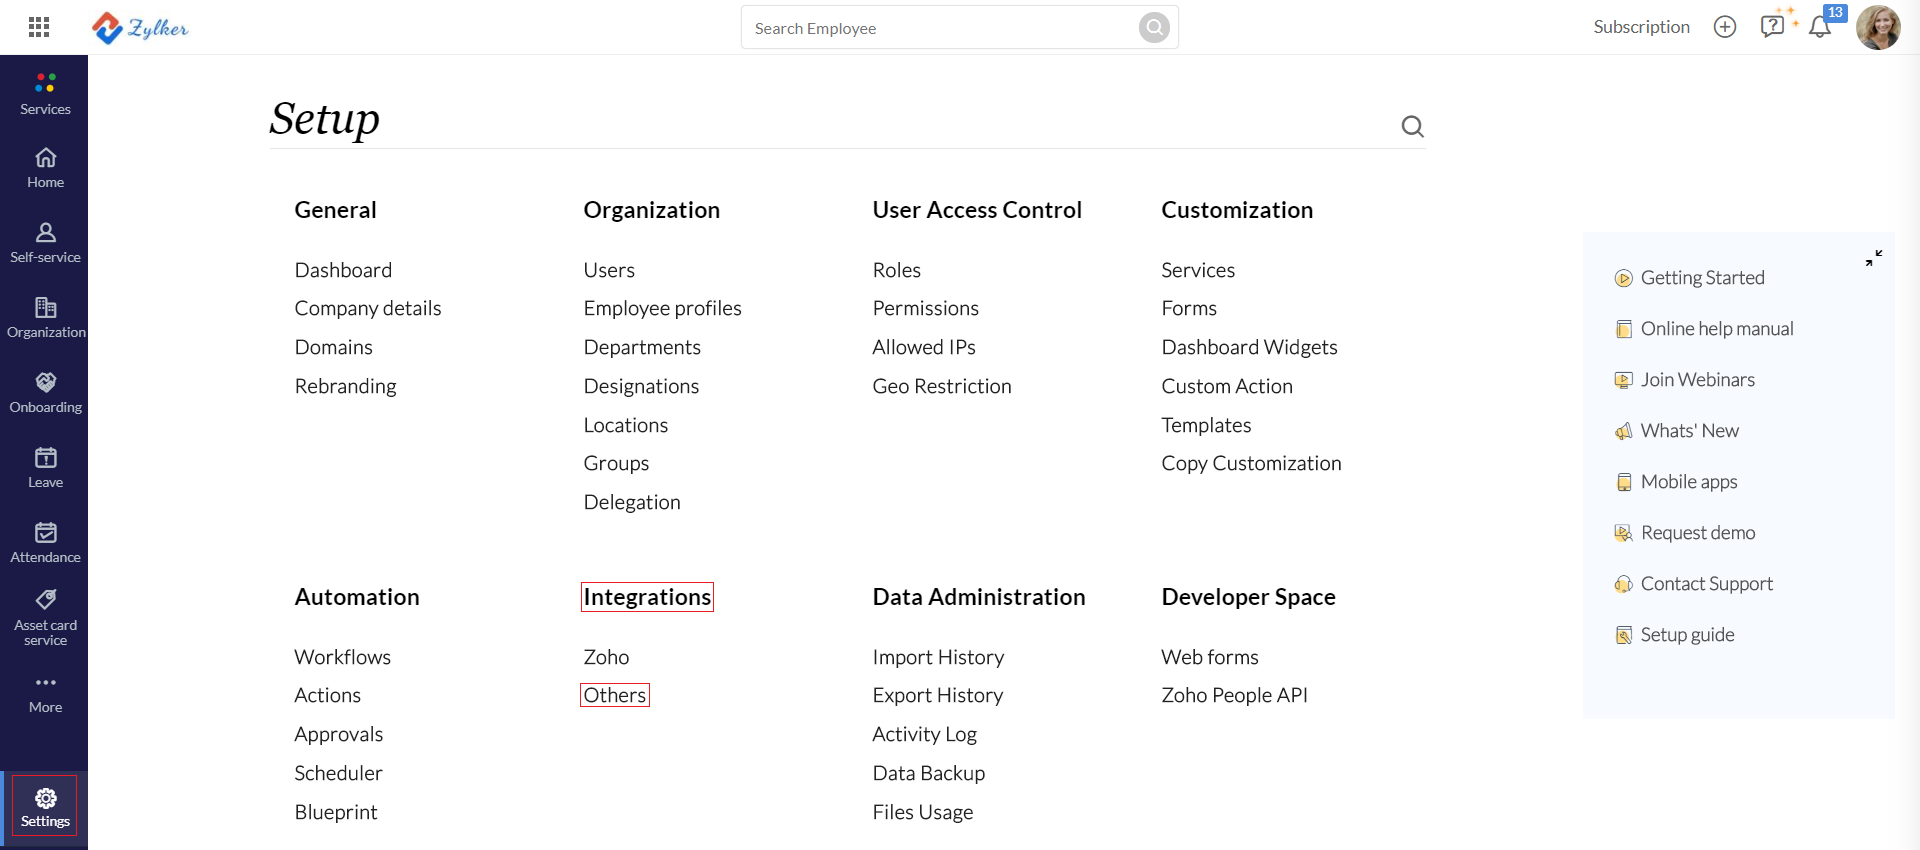Open Departments
This screenshot has height=850, width=1920.
(642, 347)
